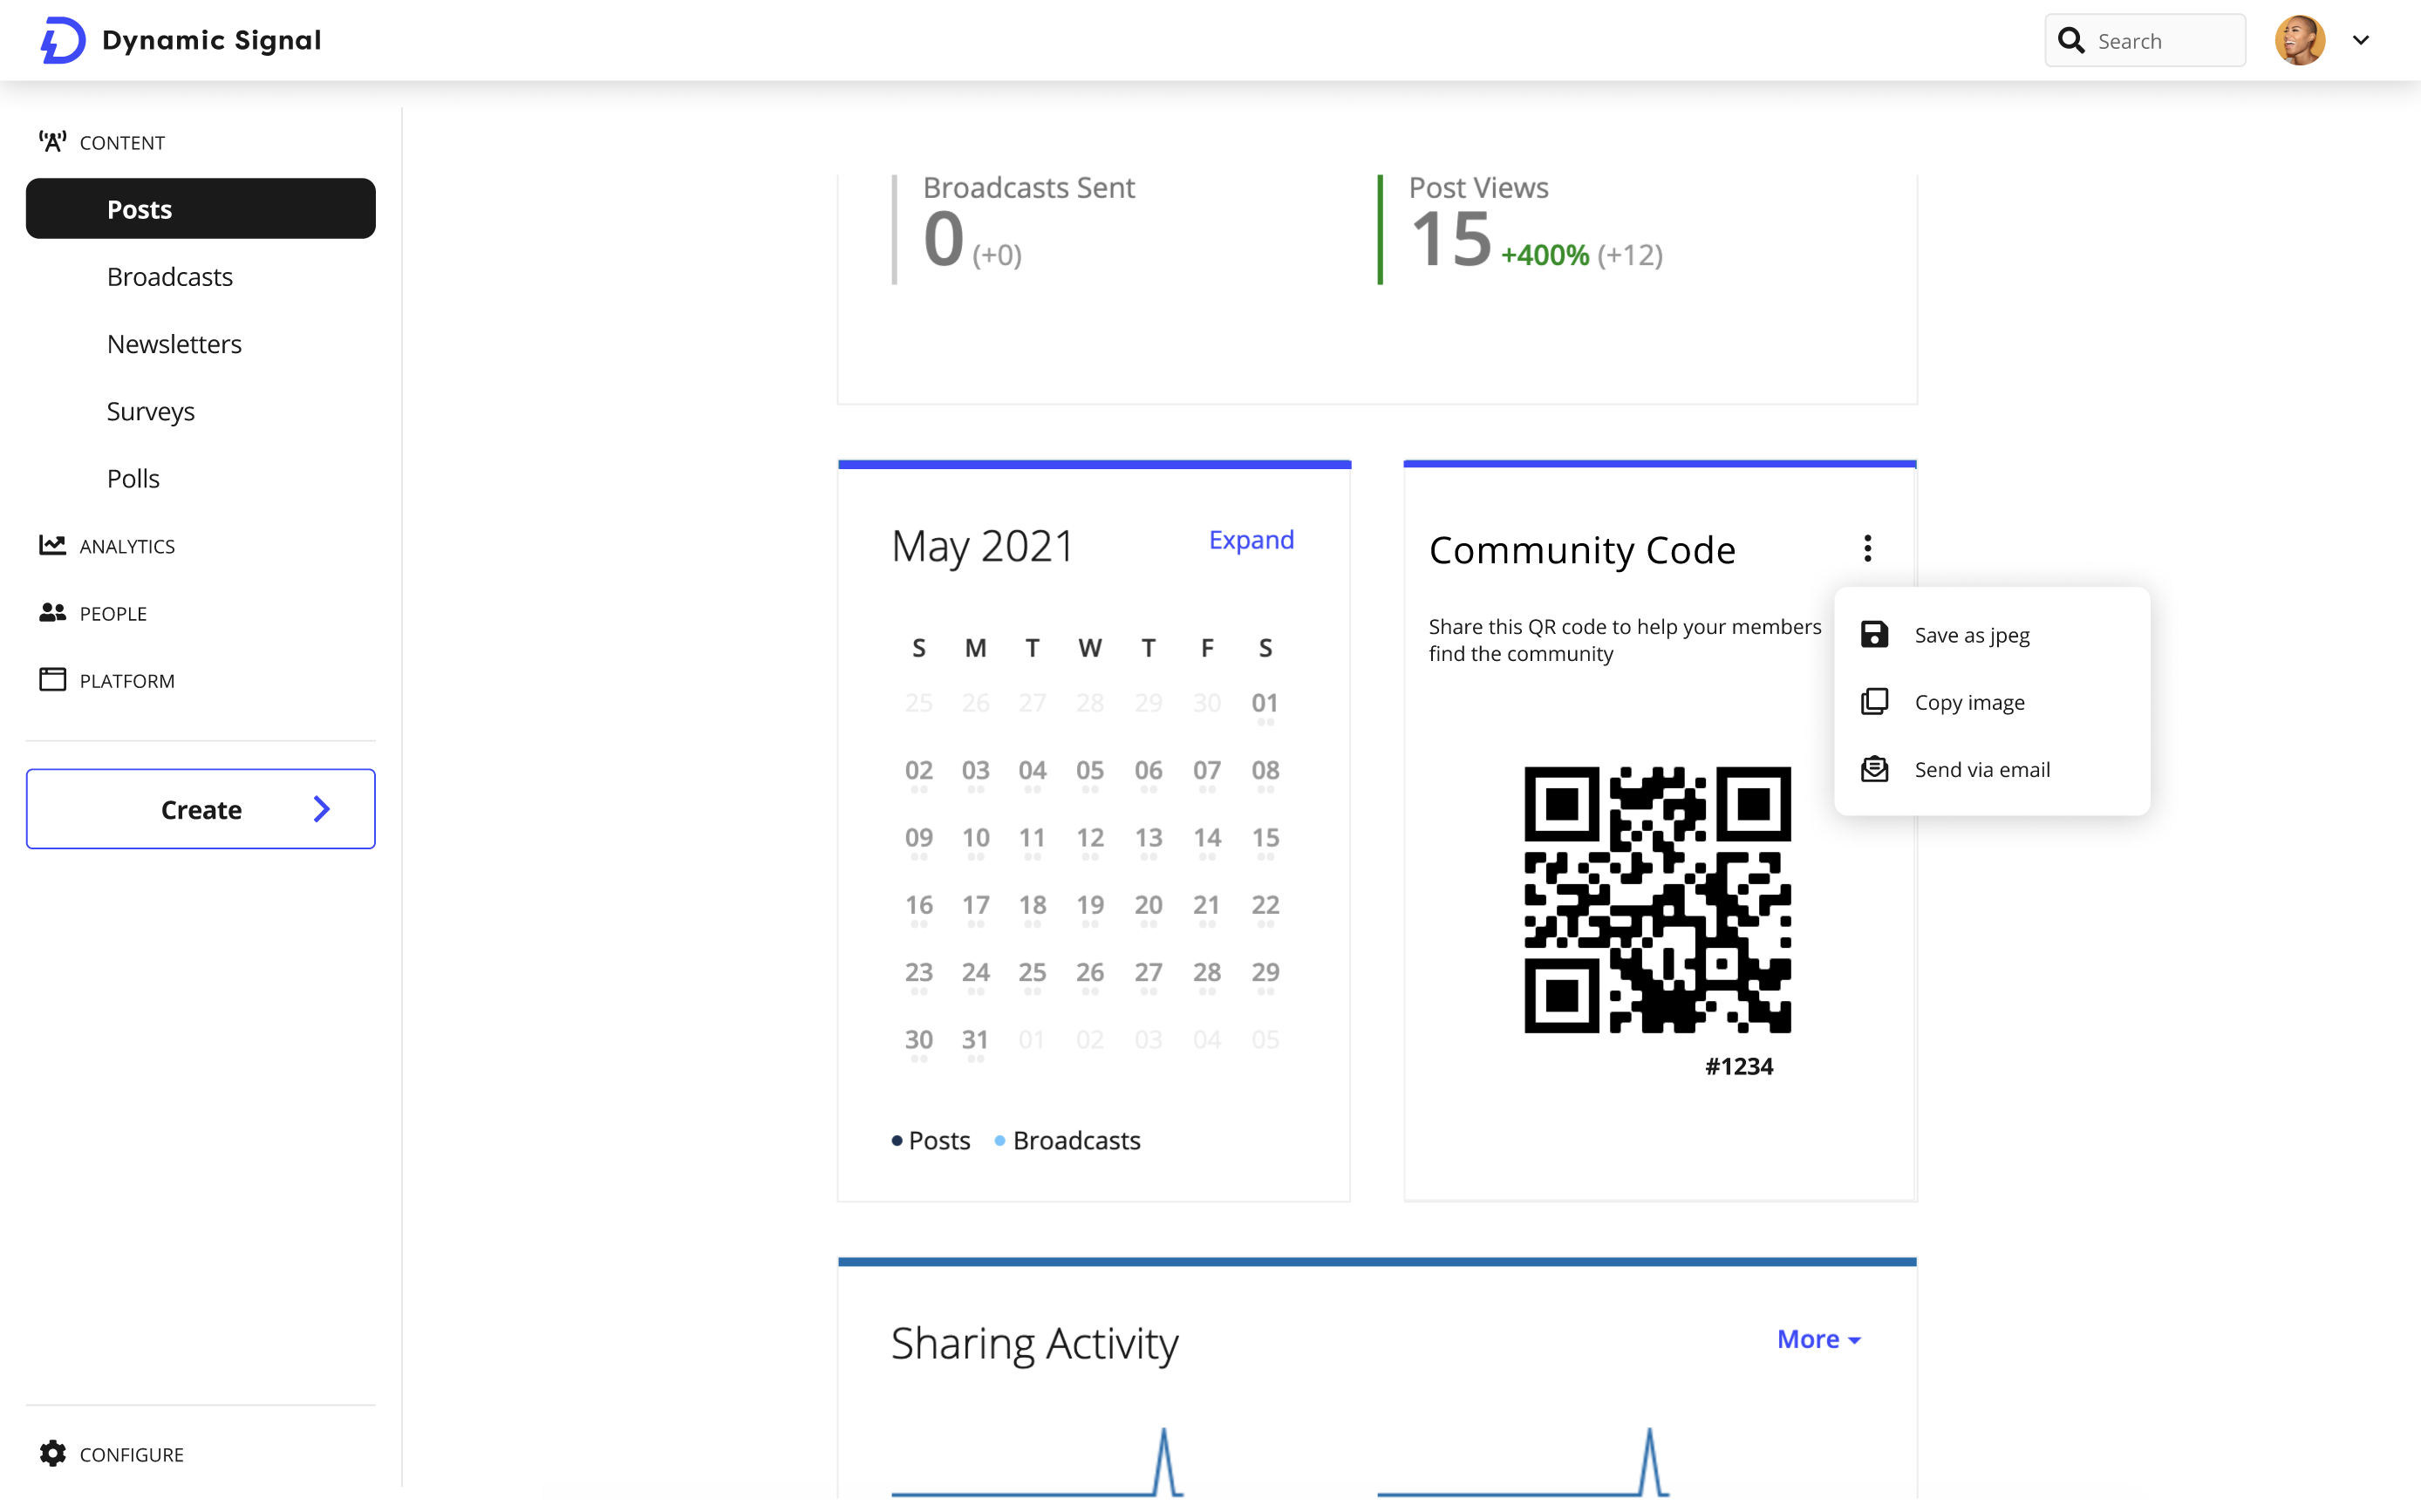Open the Configure gear icon
The height and width of the screenshot is (1512, 2421).
point(52,1453)
